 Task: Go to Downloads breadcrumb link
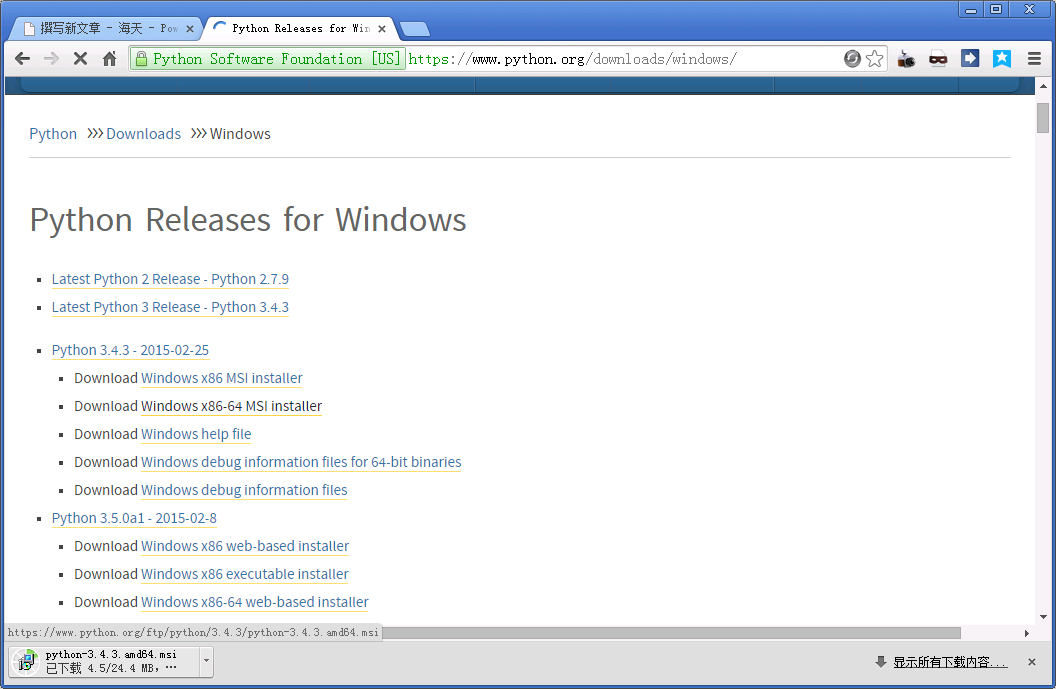(x=143, y=134)
